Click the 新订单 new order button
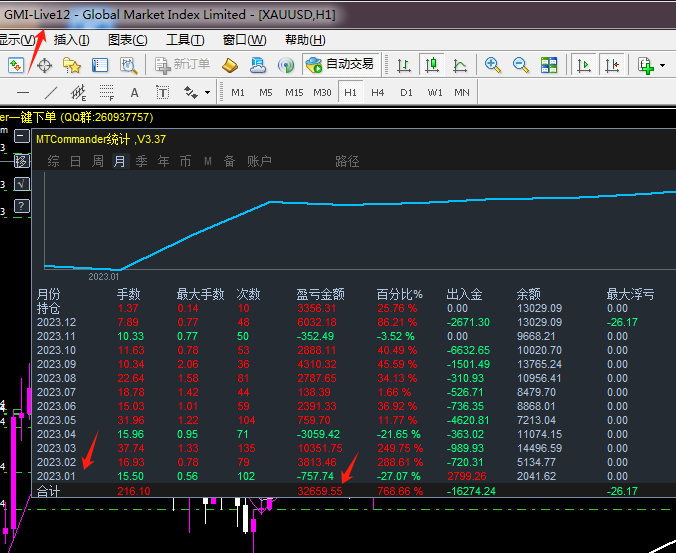This screenshot has width=676, height=553. [x=183, y=65]
